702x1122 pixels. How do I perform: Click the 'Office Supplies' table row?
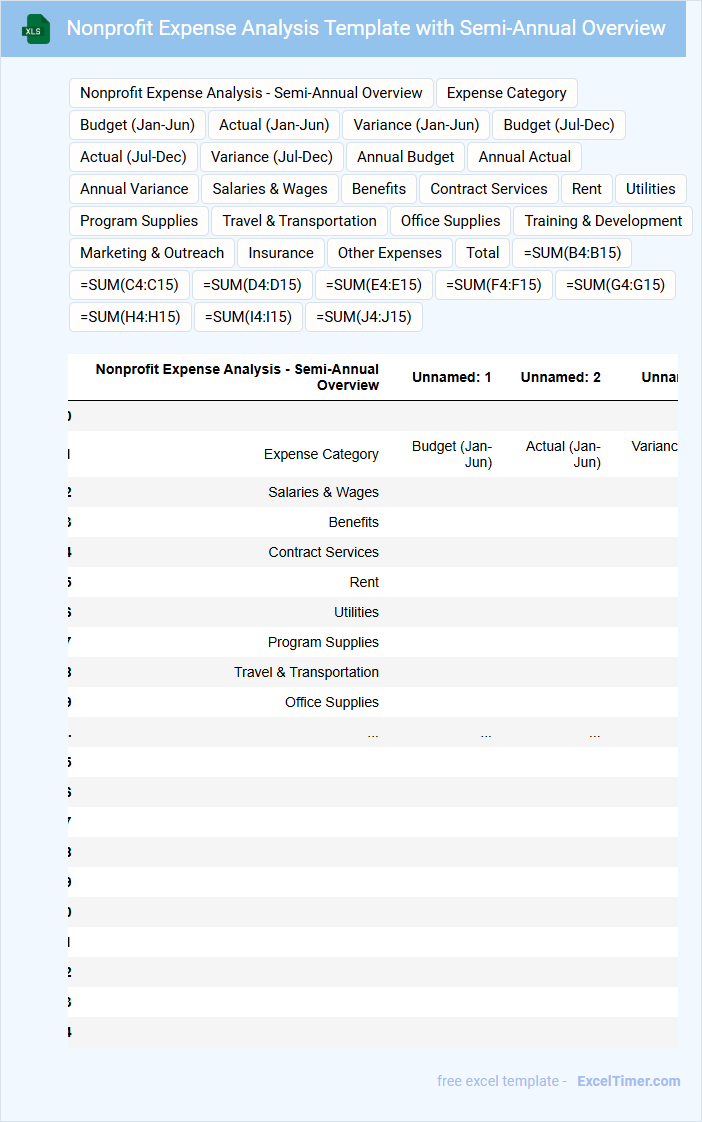tap(373, 703)
